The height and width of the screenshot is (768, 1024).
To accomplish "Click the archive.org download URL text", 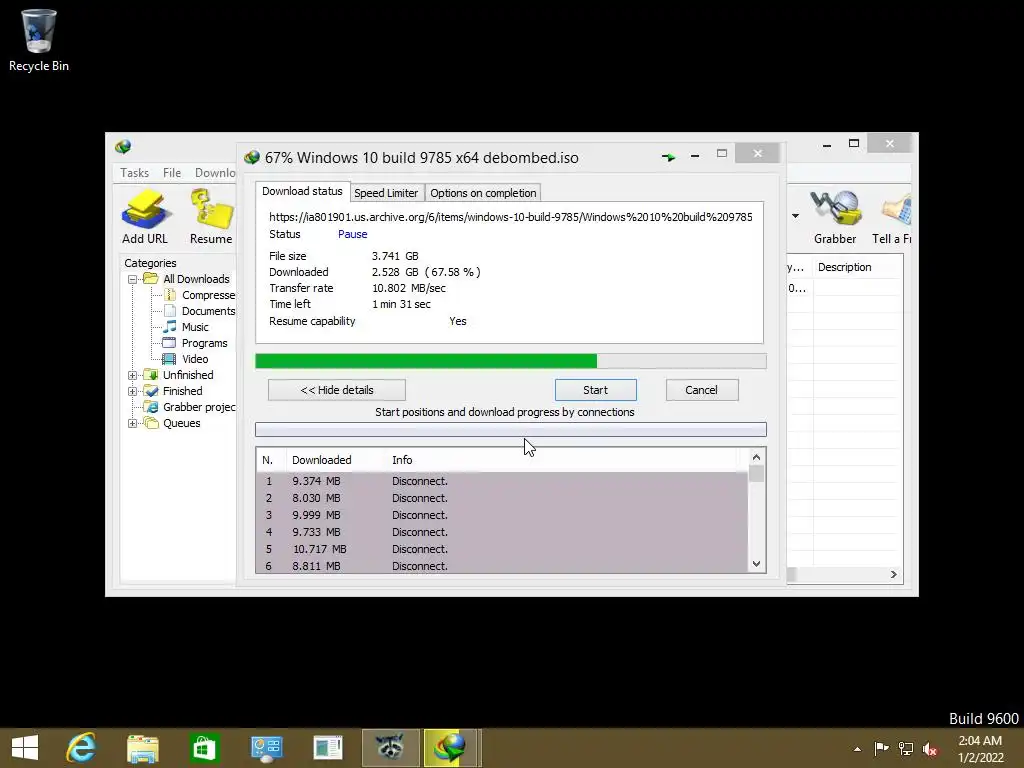I will (511, 217).
